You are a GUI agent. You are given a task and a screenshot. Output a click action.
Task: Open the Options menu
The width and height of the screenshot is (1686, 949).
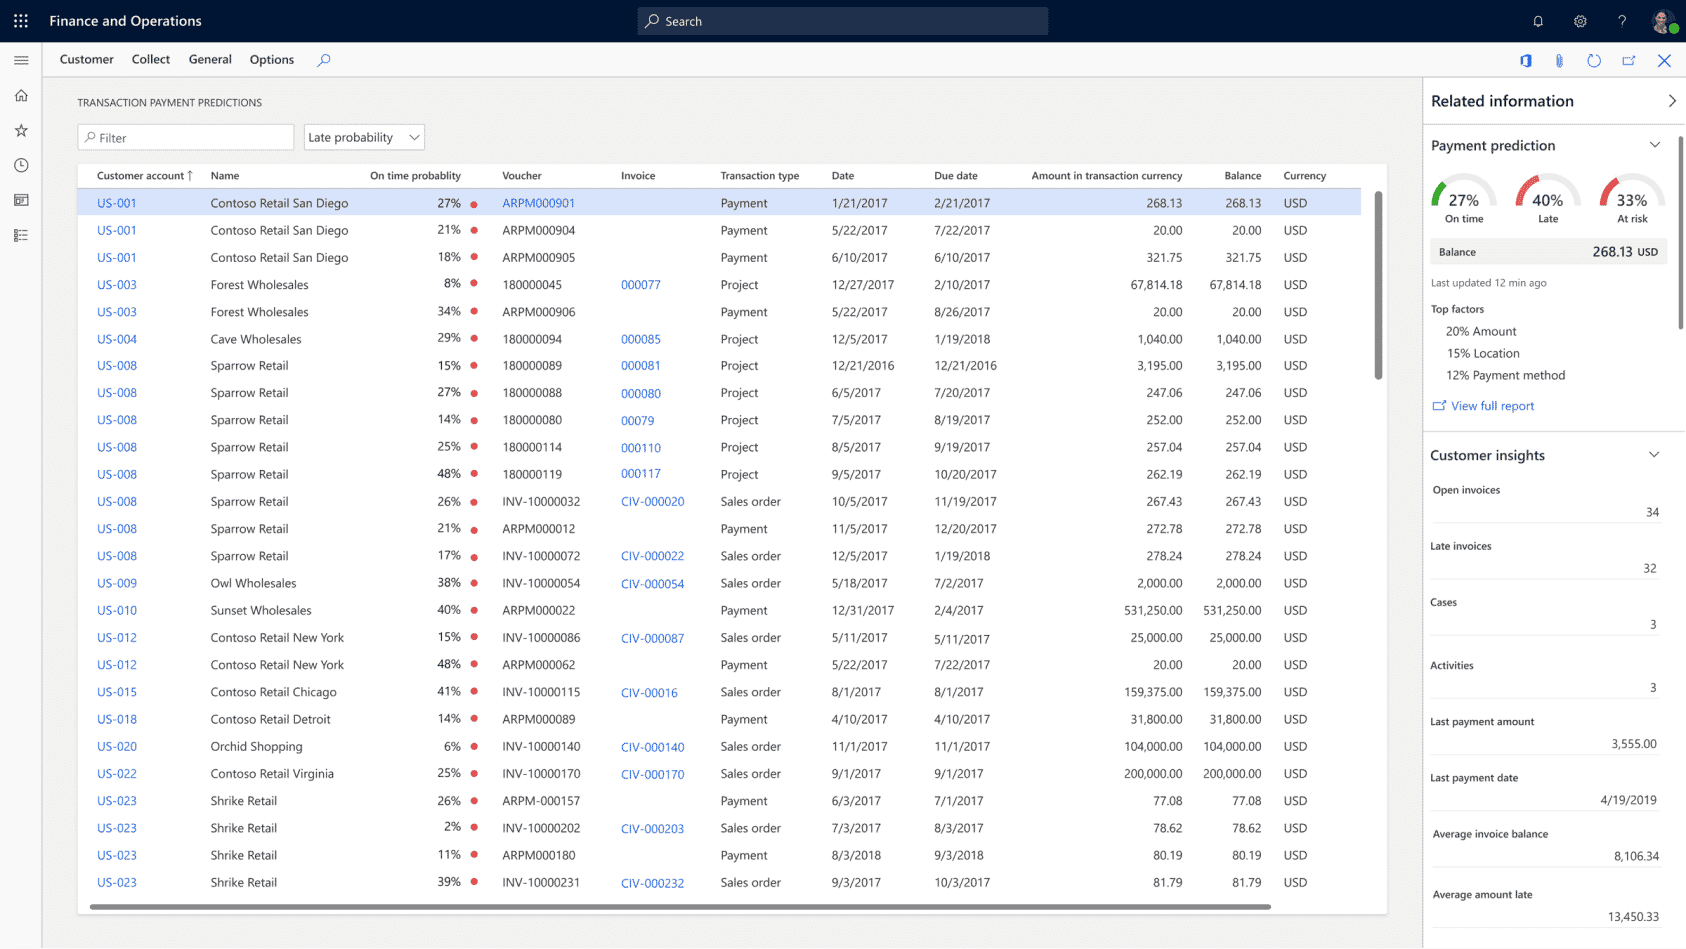coord(272,60)
